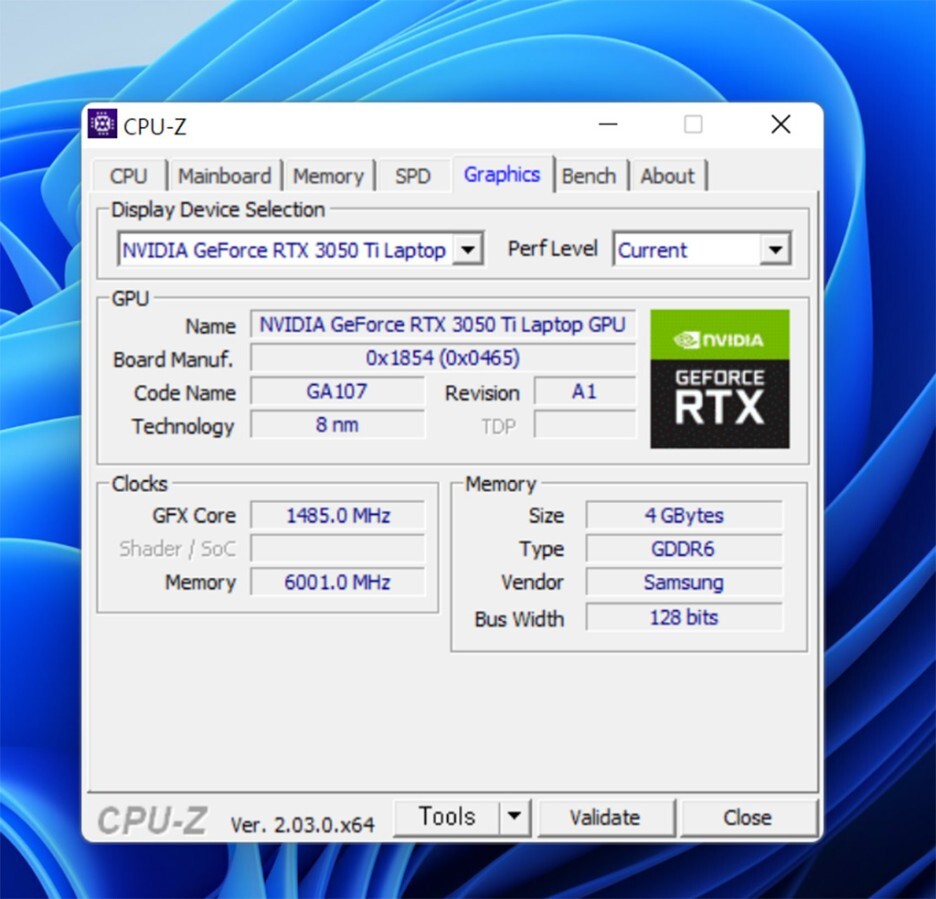Expand the Tools button dropdown arrow
This screenshot has height=899, width=936.
click(515, 817)
